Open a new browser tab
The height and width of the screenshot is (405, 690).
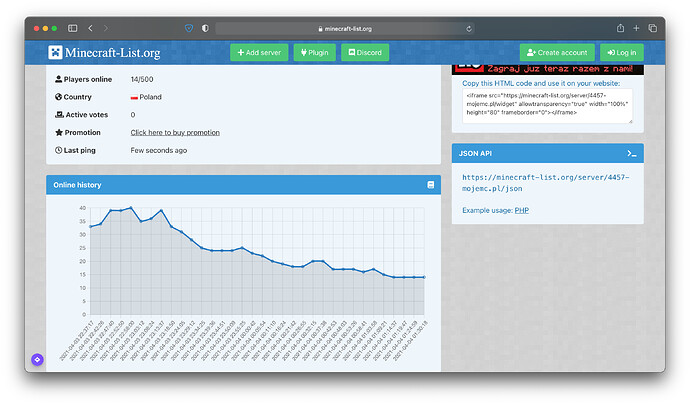(x=637, y=28)
